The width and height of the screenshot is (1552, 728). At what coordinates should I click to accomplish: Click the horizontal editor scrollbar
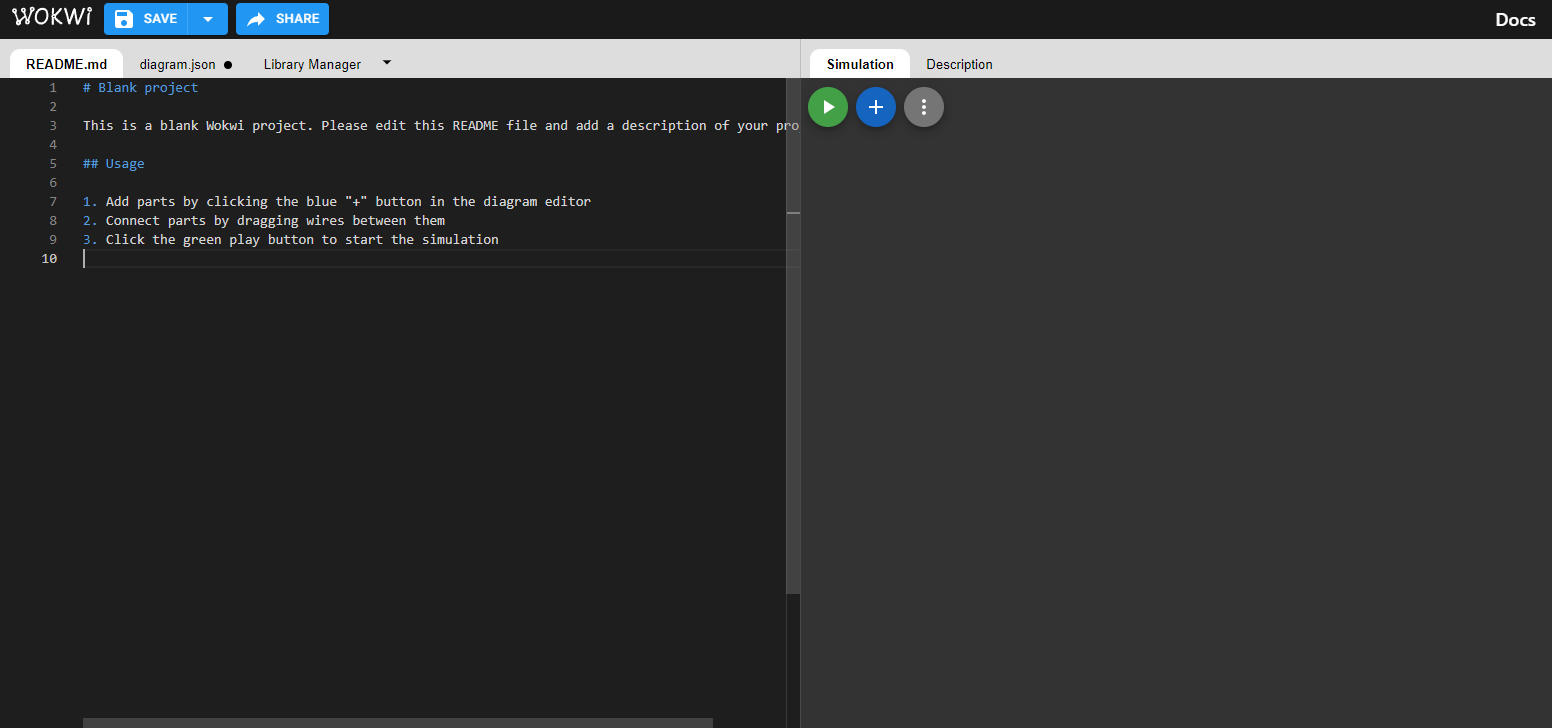click(x=398, y=722)
